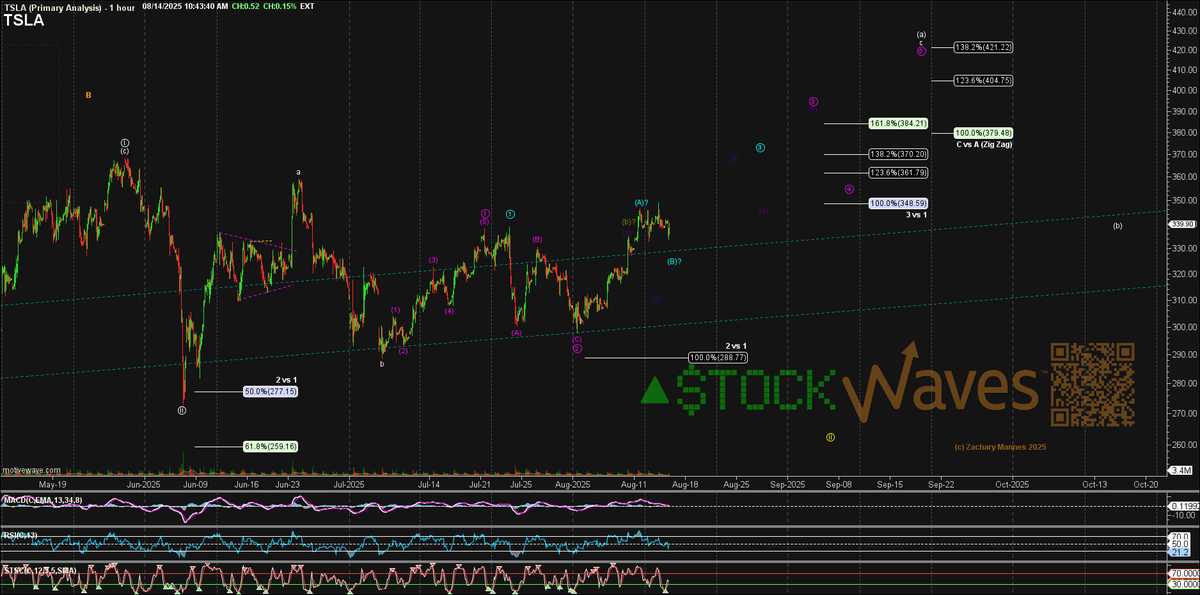This screenshot has width=1200, height=595.
Task: Click the RSI(C,13) indicator label
Action: 18,535
